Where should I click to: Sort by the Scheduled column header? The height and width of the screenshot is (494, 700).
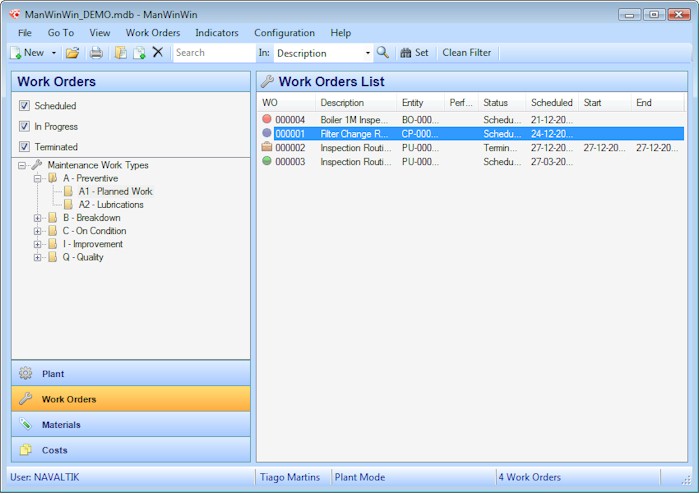pyautogui.click(x=552, y=103)
